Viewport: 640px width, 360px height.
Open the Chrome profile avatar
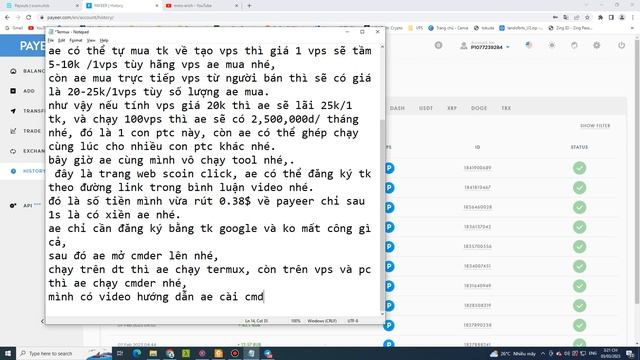[x=622, y=18]
